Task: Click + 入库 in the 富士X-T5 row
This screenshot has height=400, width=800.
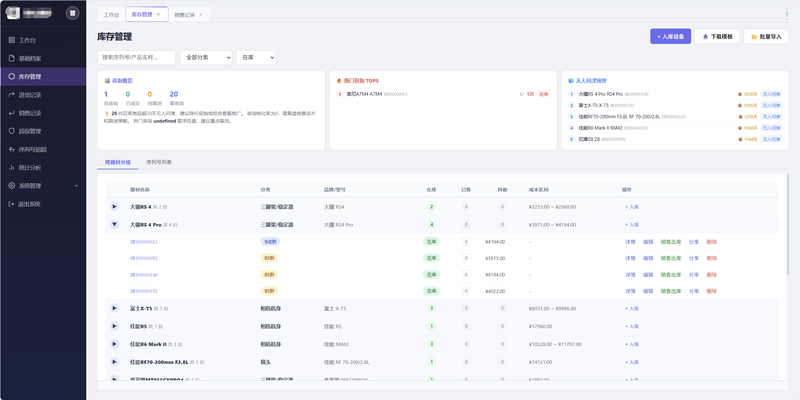Action: pos(632,309)
